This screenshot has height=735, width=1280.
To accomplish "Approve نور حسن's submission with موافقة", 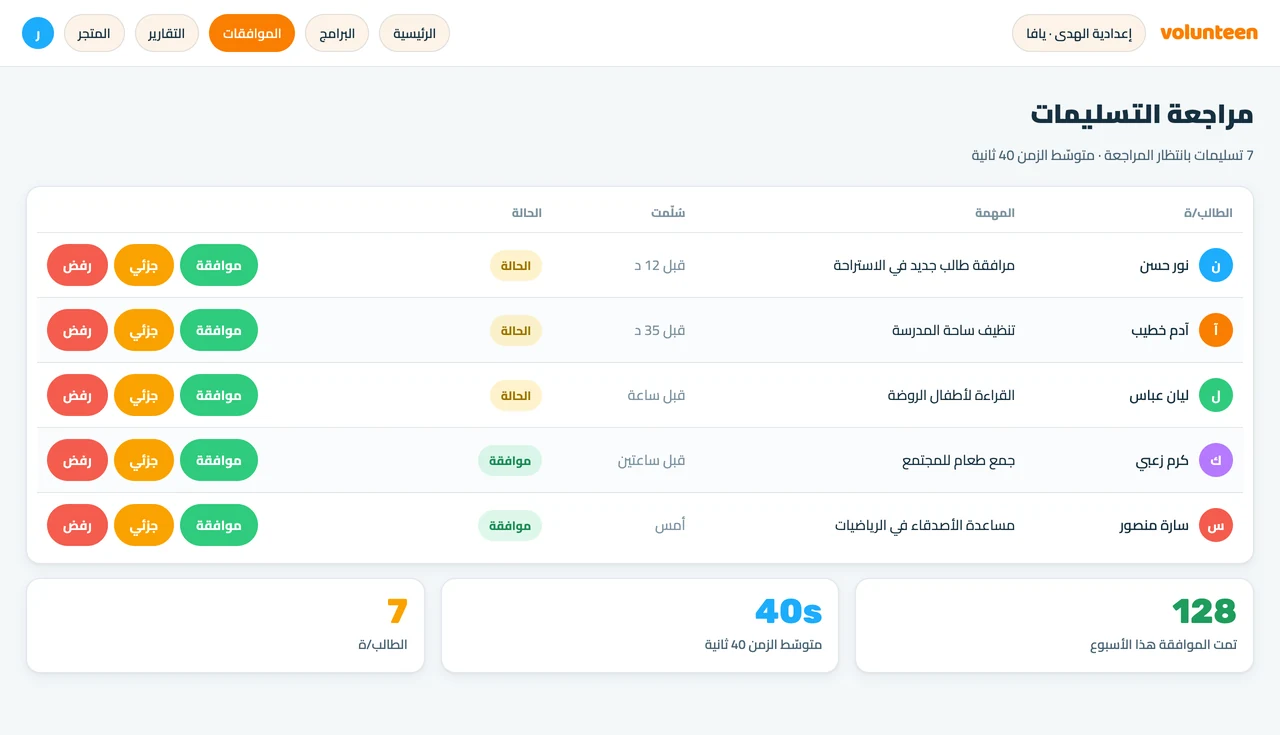I will tap(219, 265).
